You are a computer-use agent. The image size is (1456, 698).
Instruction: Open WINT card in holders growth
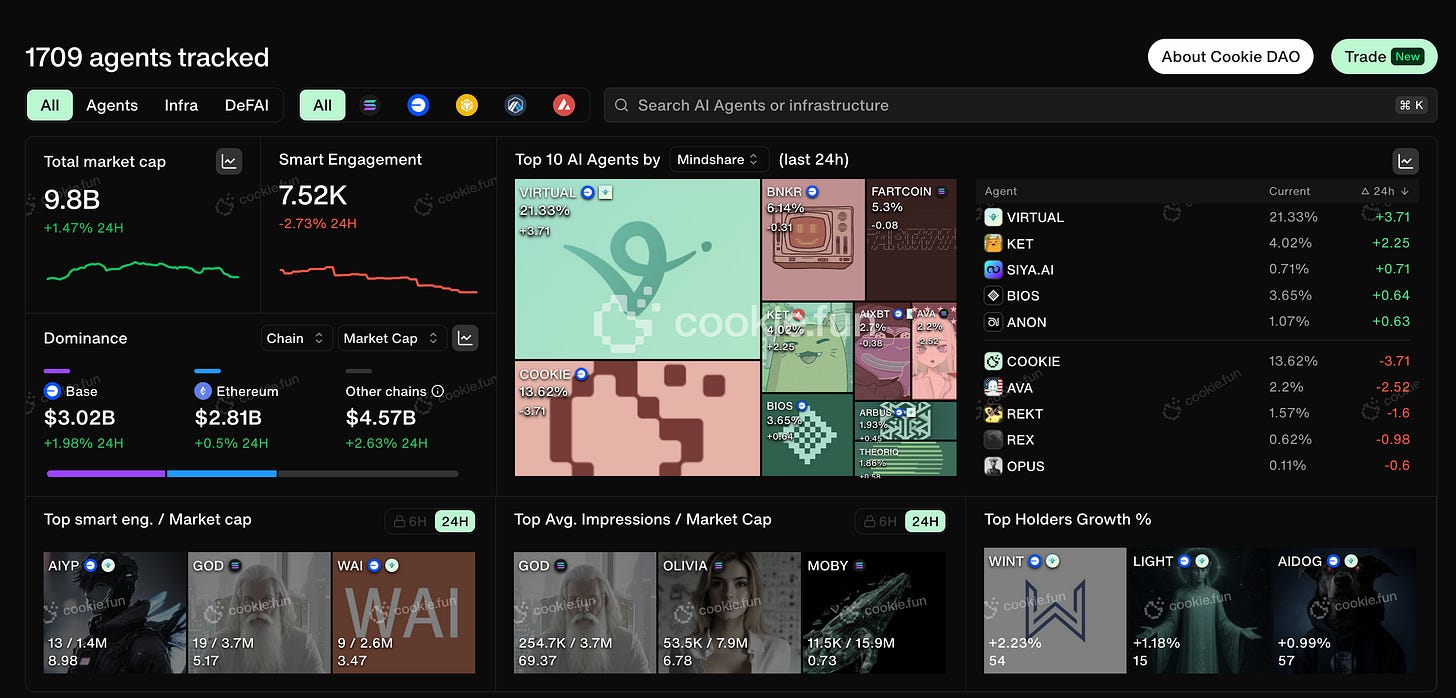(1055, 610)
